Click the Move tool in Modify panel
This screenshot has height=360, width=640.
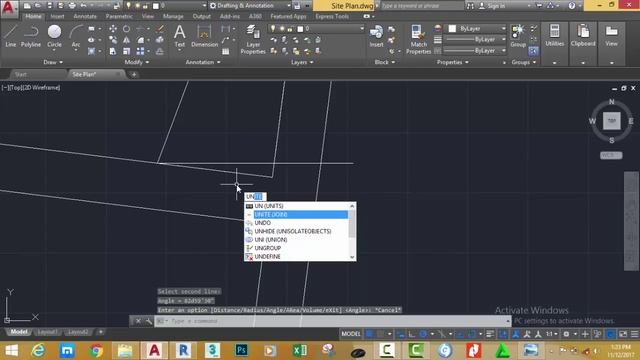pyautogui.click(x=113, y=29)
